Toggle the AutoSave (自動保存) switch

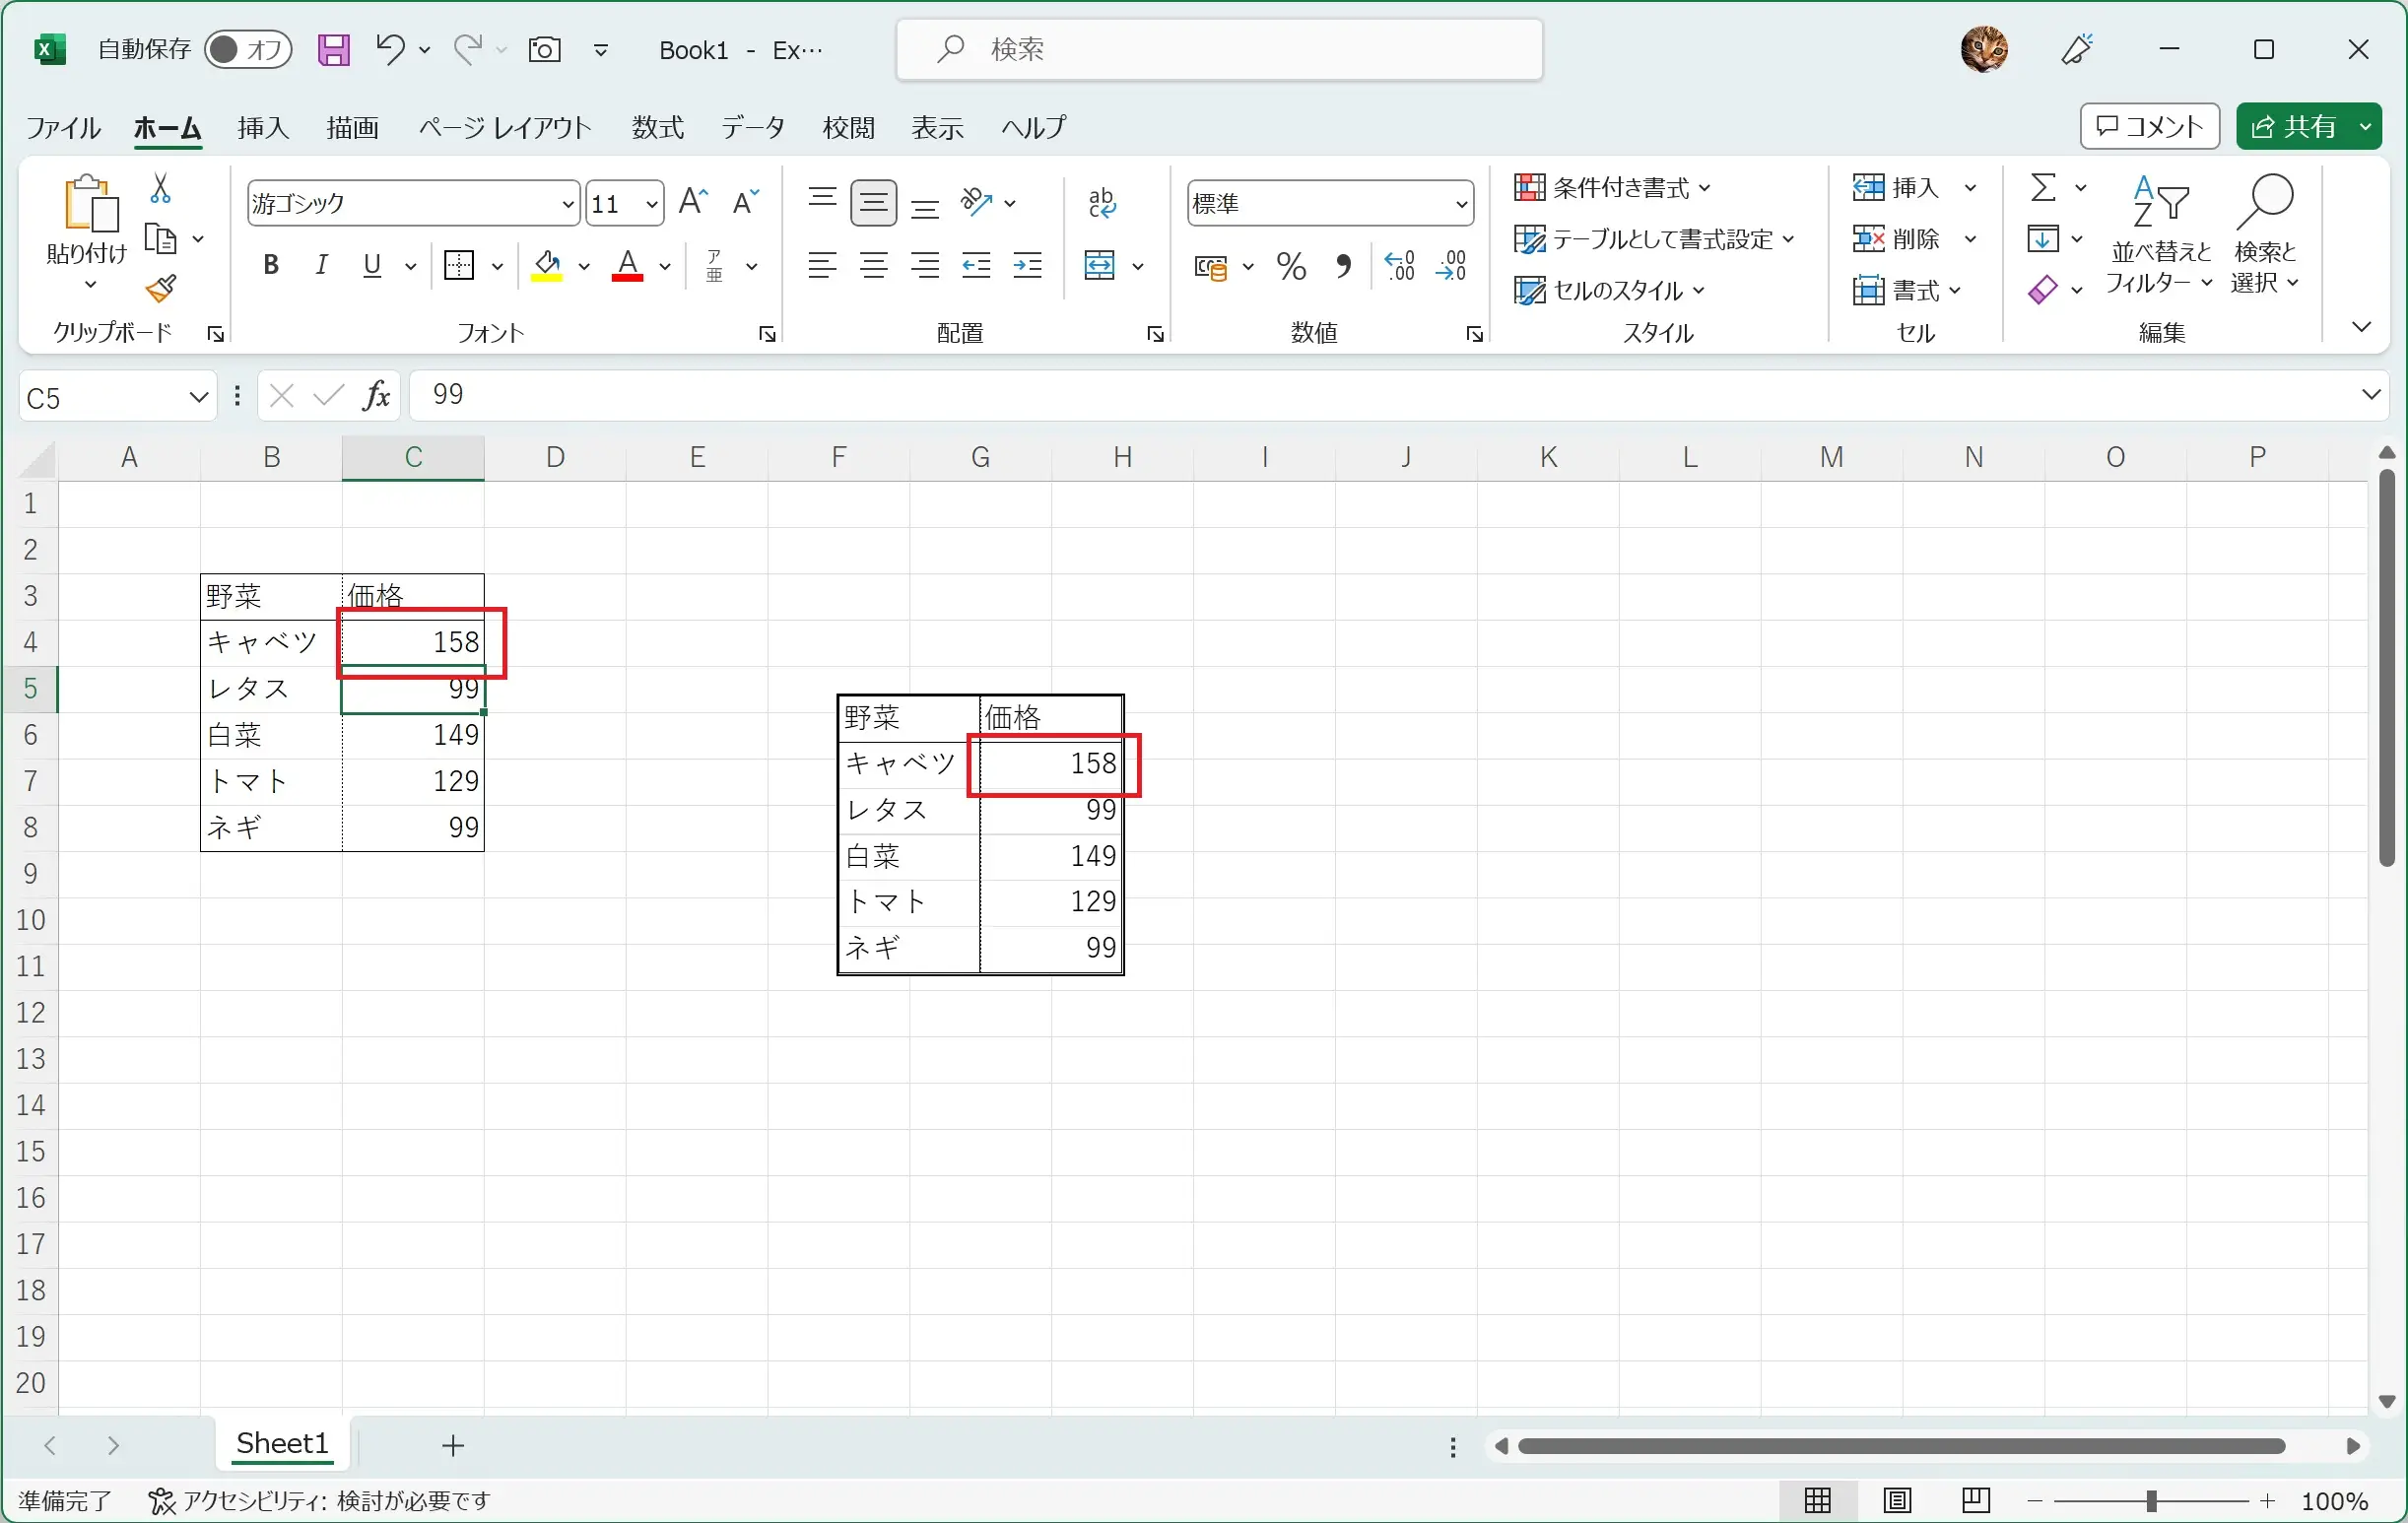248,49
